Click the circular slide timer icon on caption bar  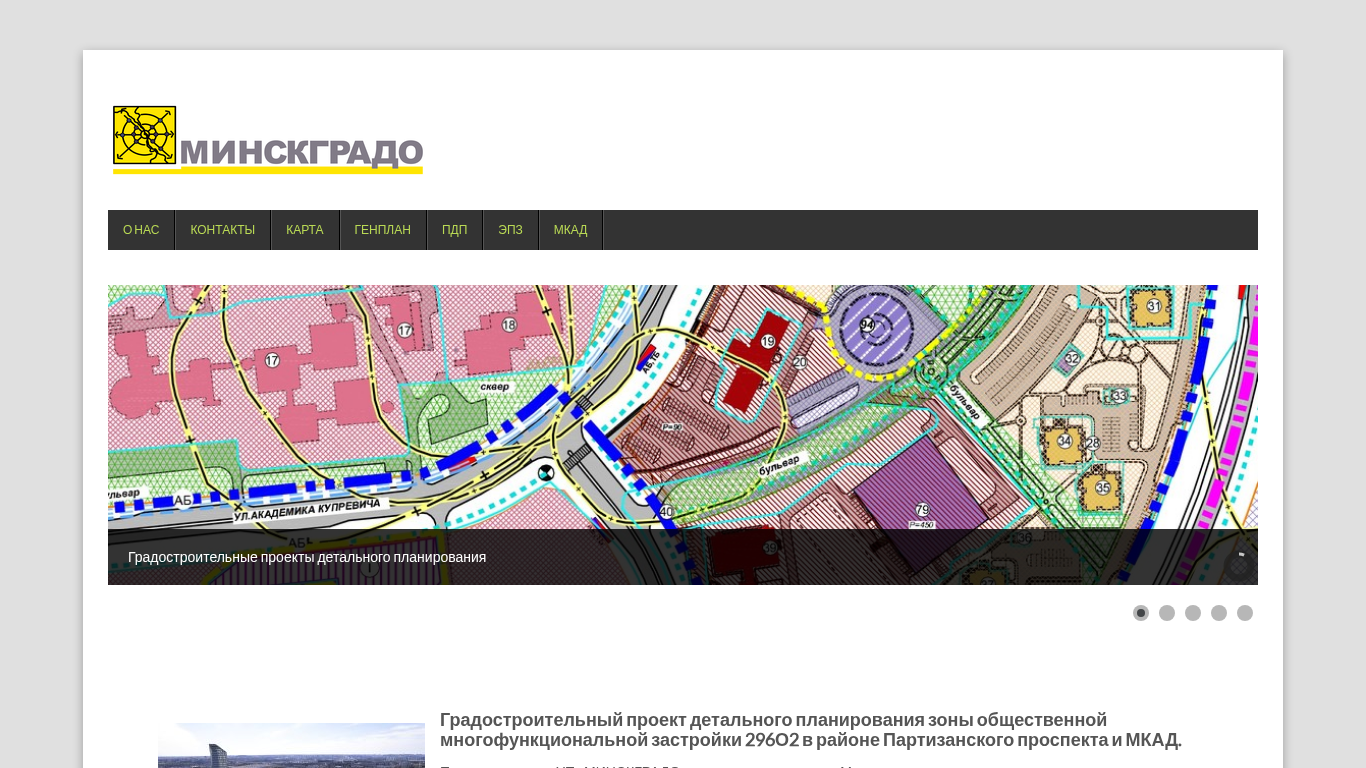1240,563
